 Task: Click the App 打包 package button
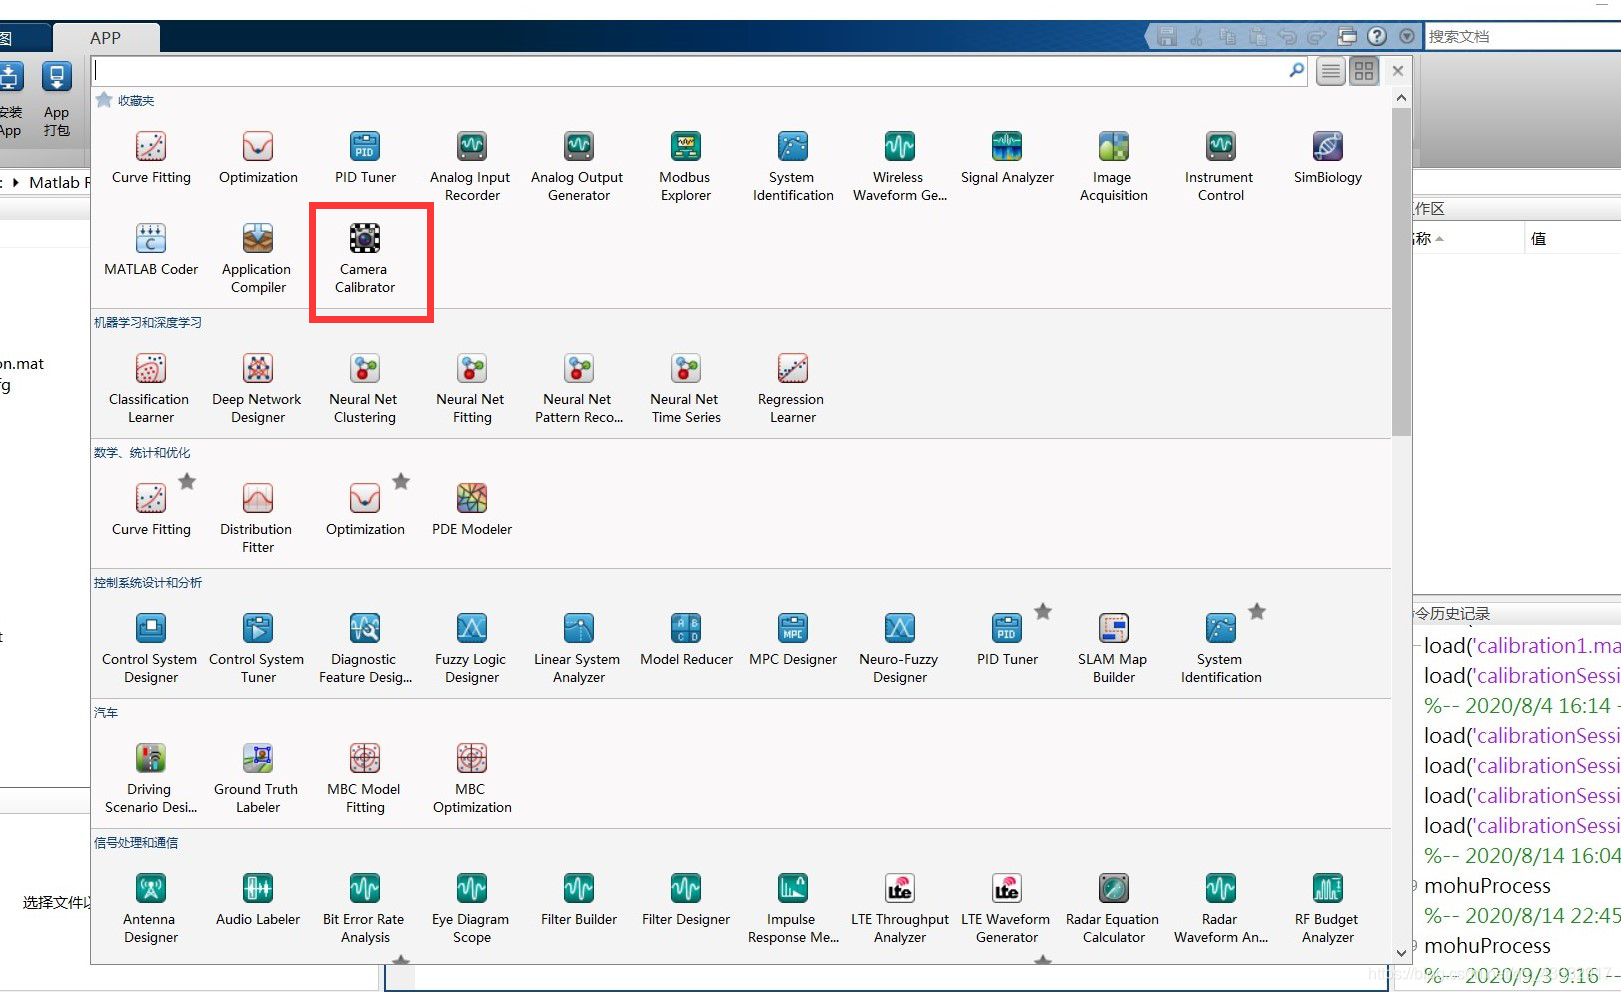57,99
